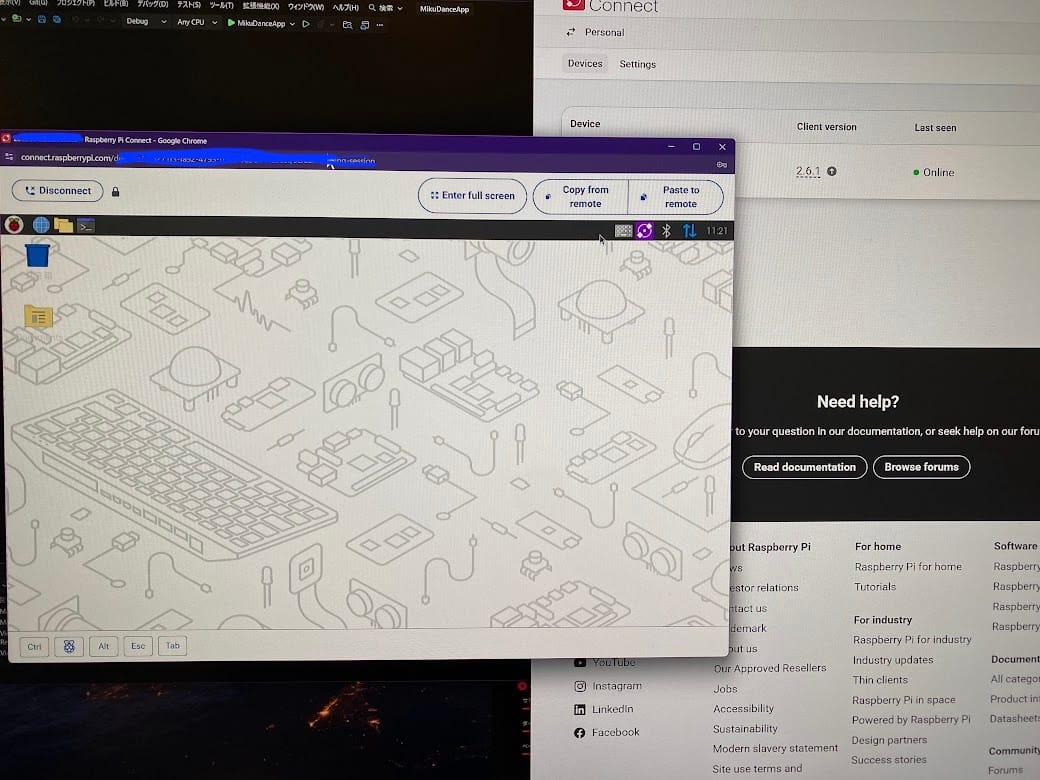Viewport: 1040px width, 780px height.
Task: Open the Bluetooth tray menu
Action: (667, 230)
